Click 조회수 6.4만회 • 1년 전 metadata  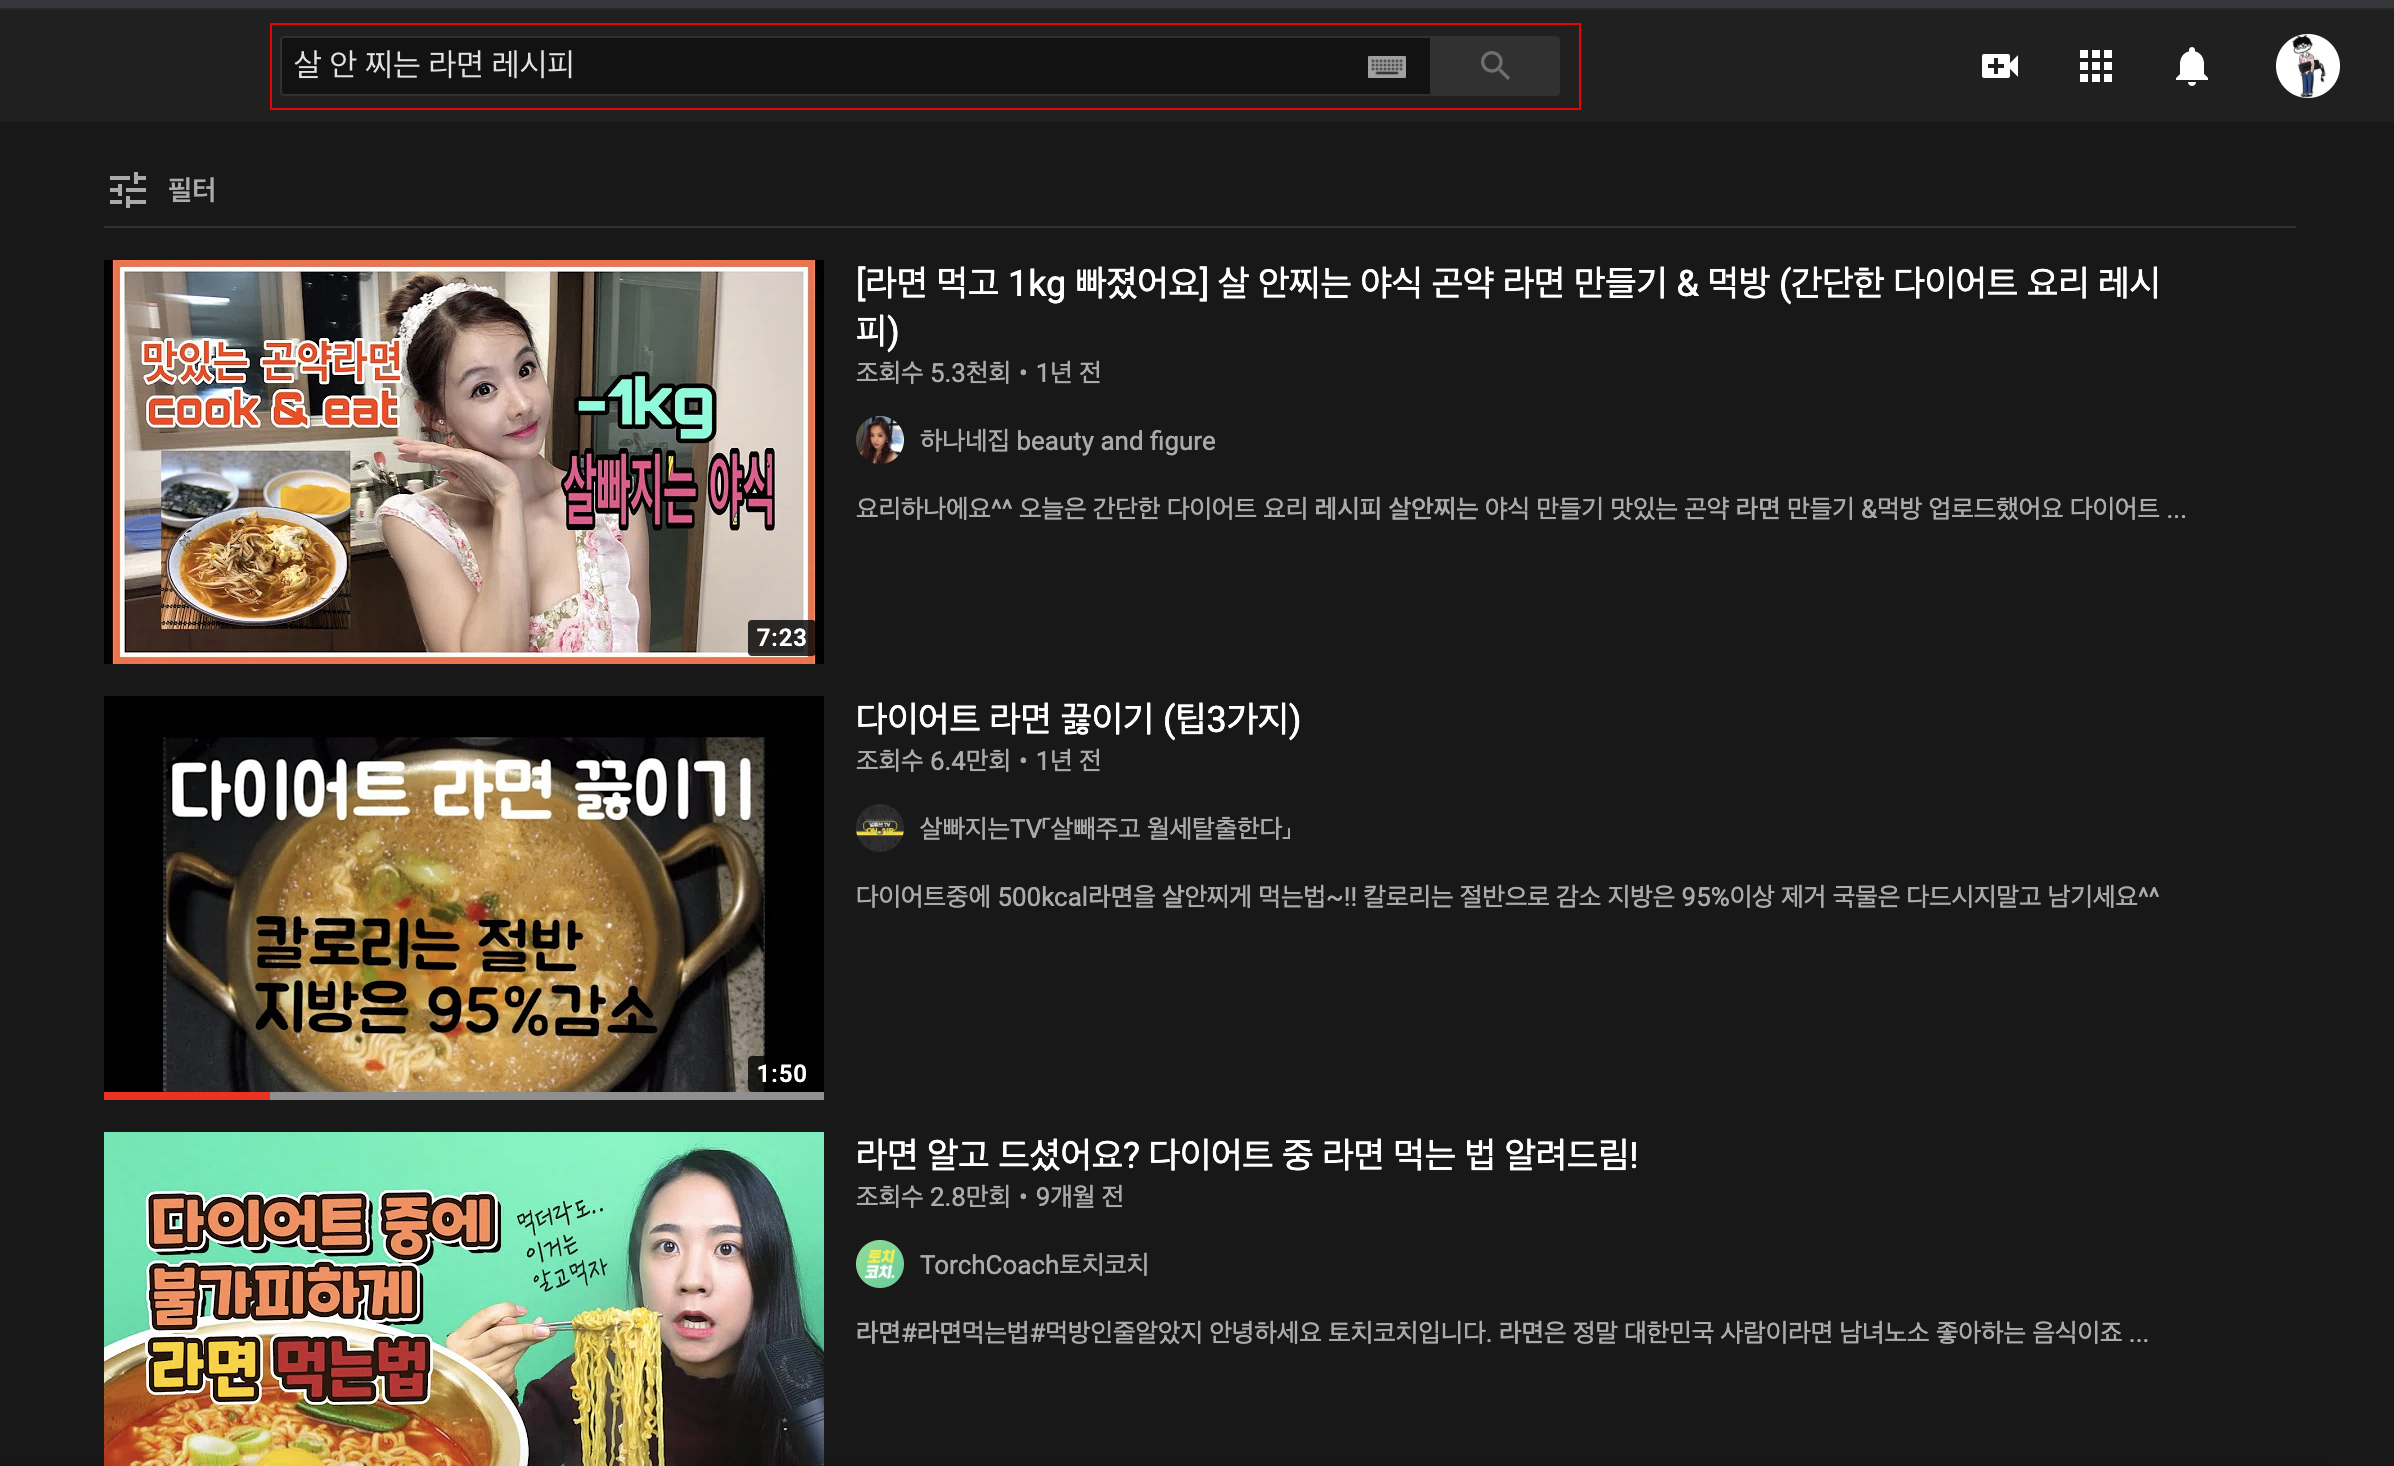tap(978, 761)
